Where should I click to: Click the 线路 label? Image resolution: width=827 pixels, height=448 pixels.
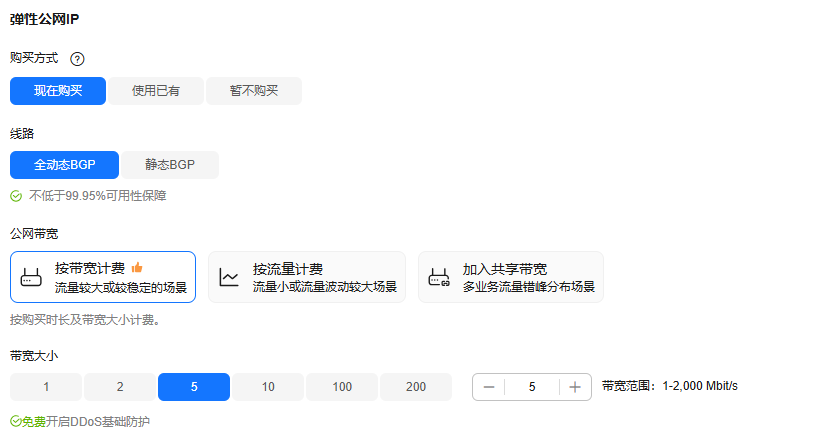pyautogui.click(x=22, y=134)
